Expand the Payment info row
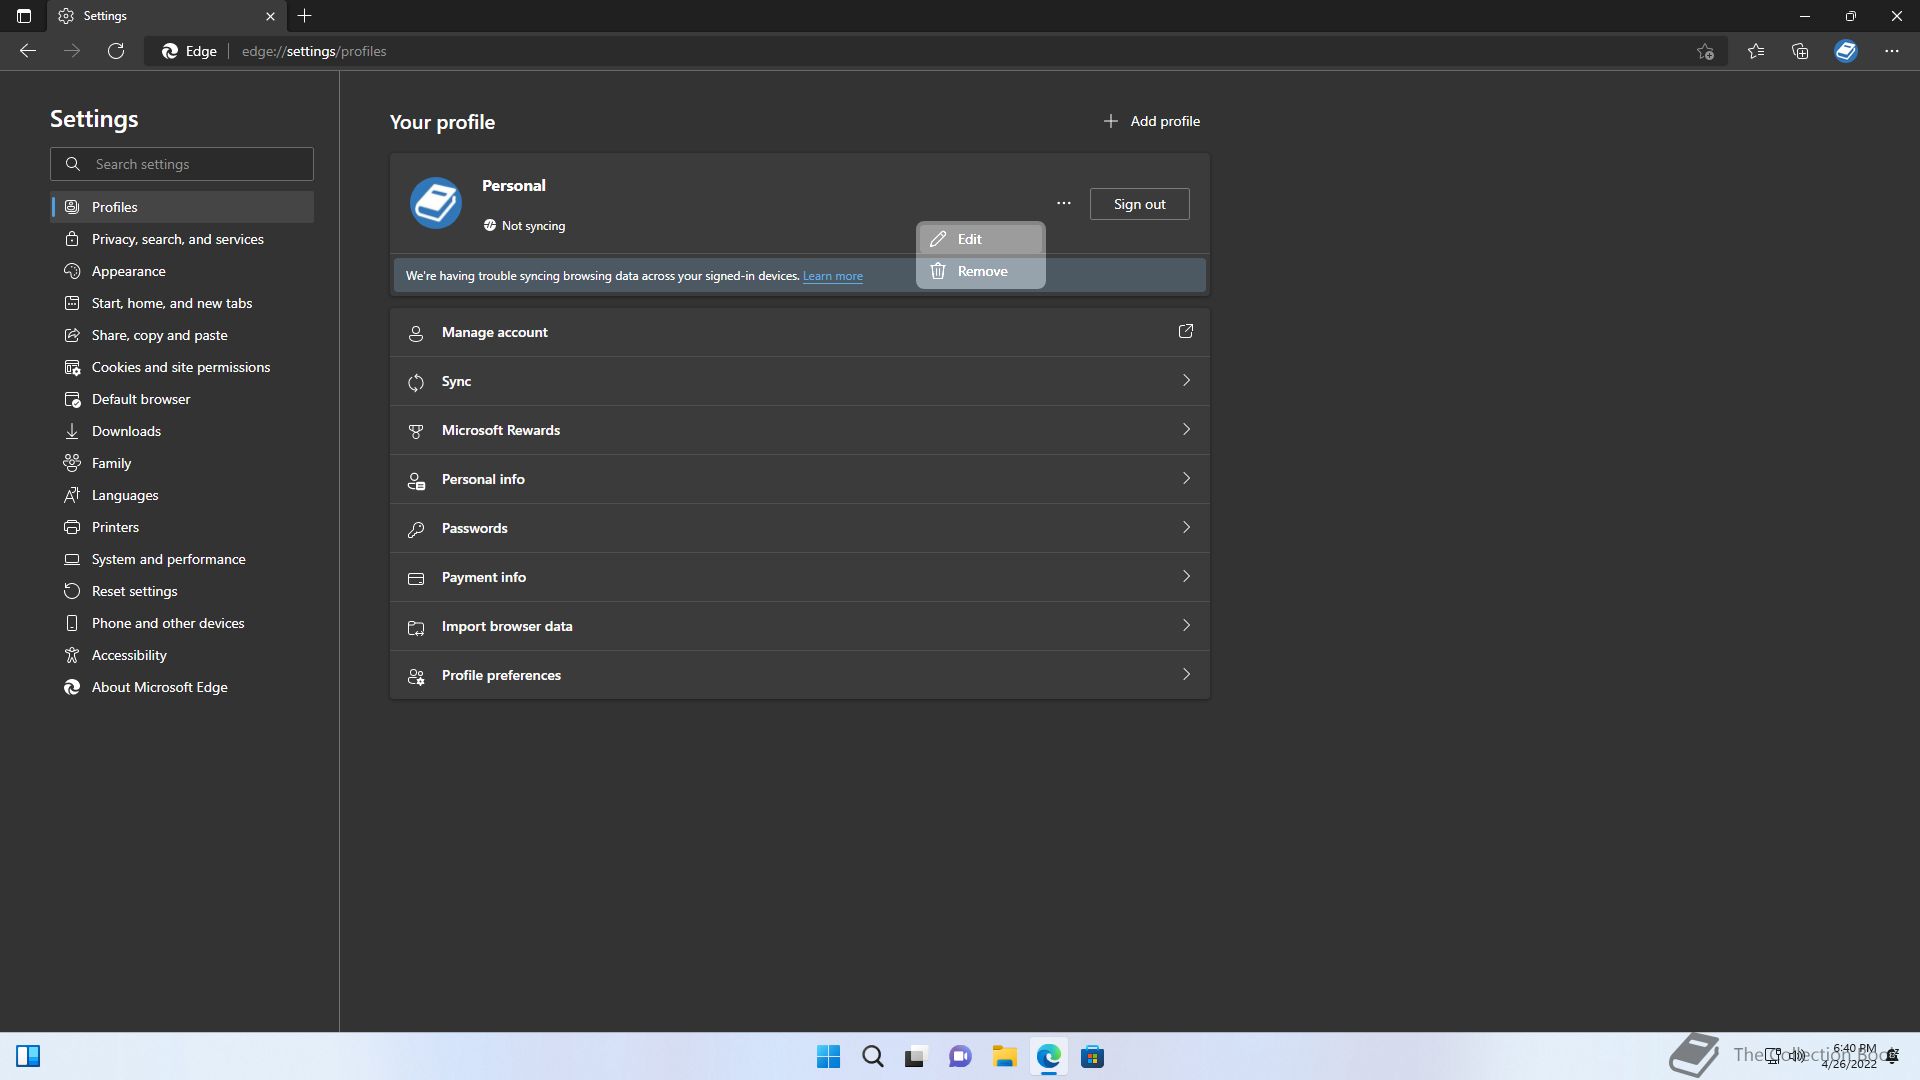This screenshot has height=1080, width=1920. [x=800, y=577]
